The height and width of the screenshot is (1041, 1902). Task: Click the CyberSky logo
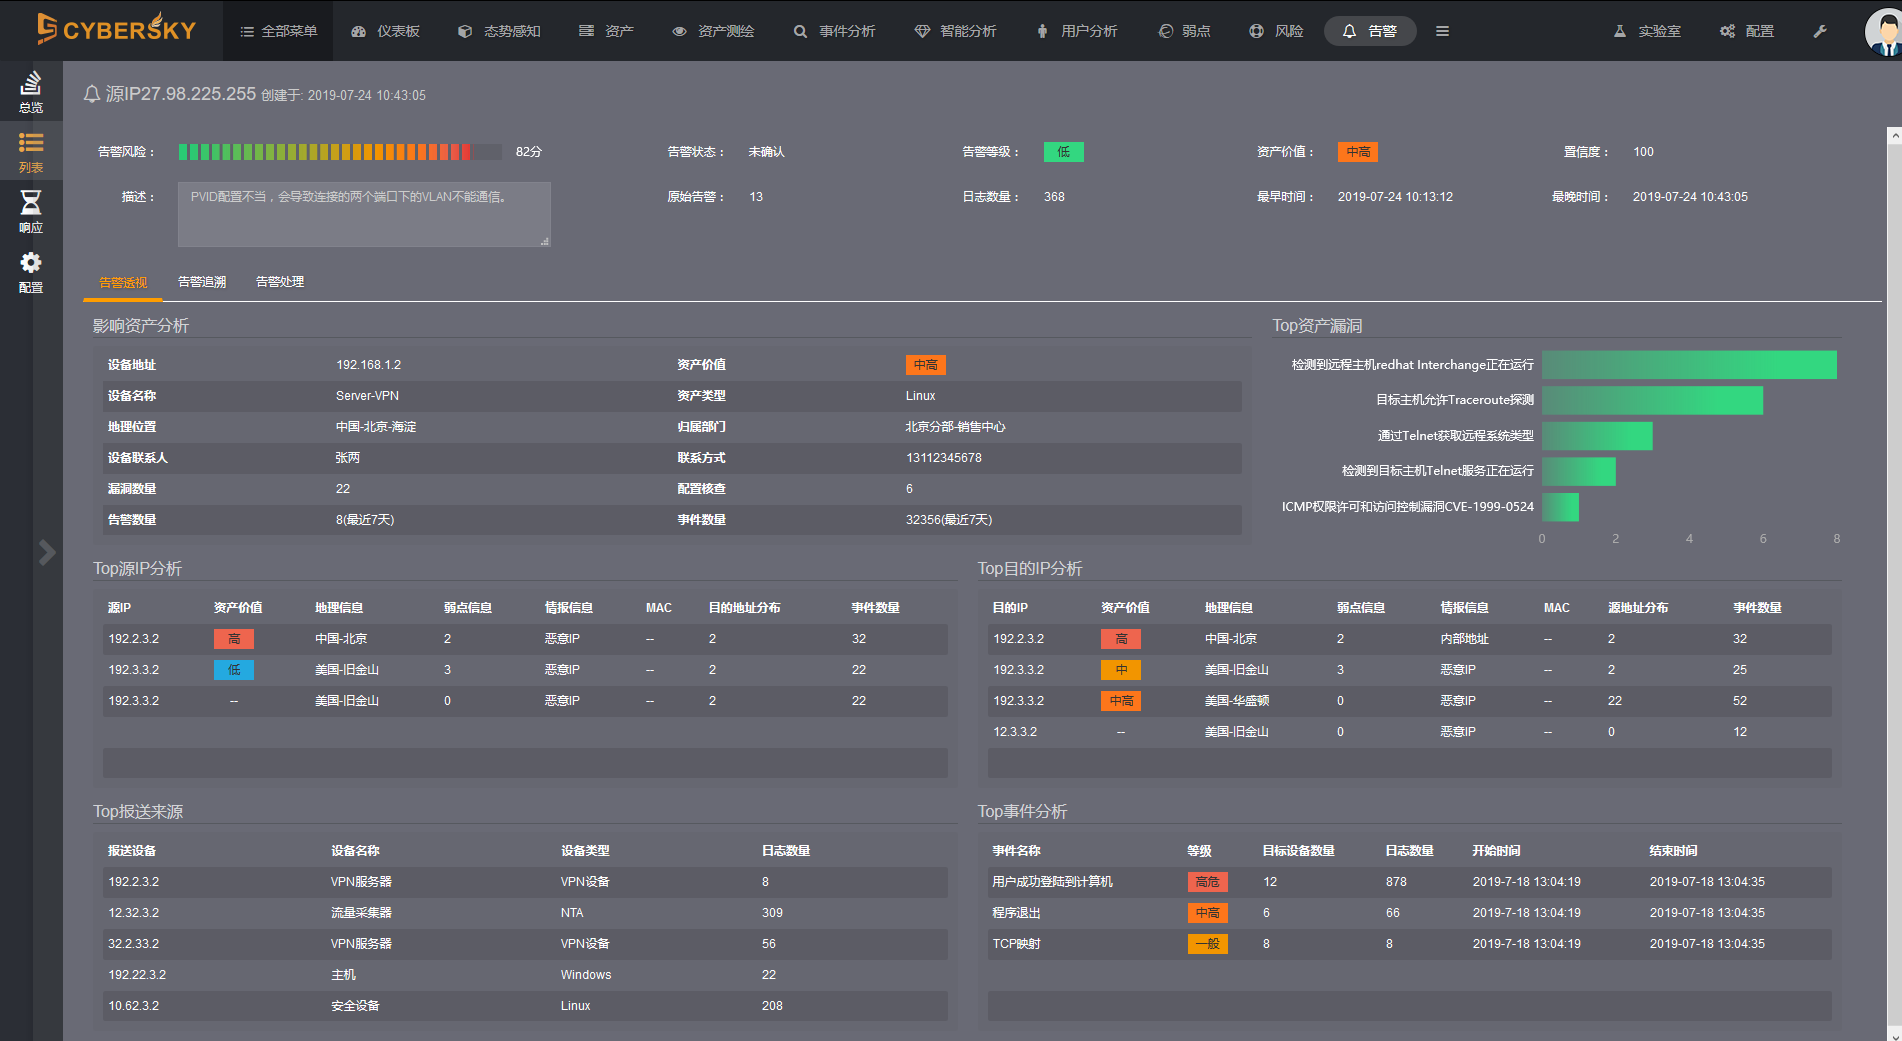116,30
